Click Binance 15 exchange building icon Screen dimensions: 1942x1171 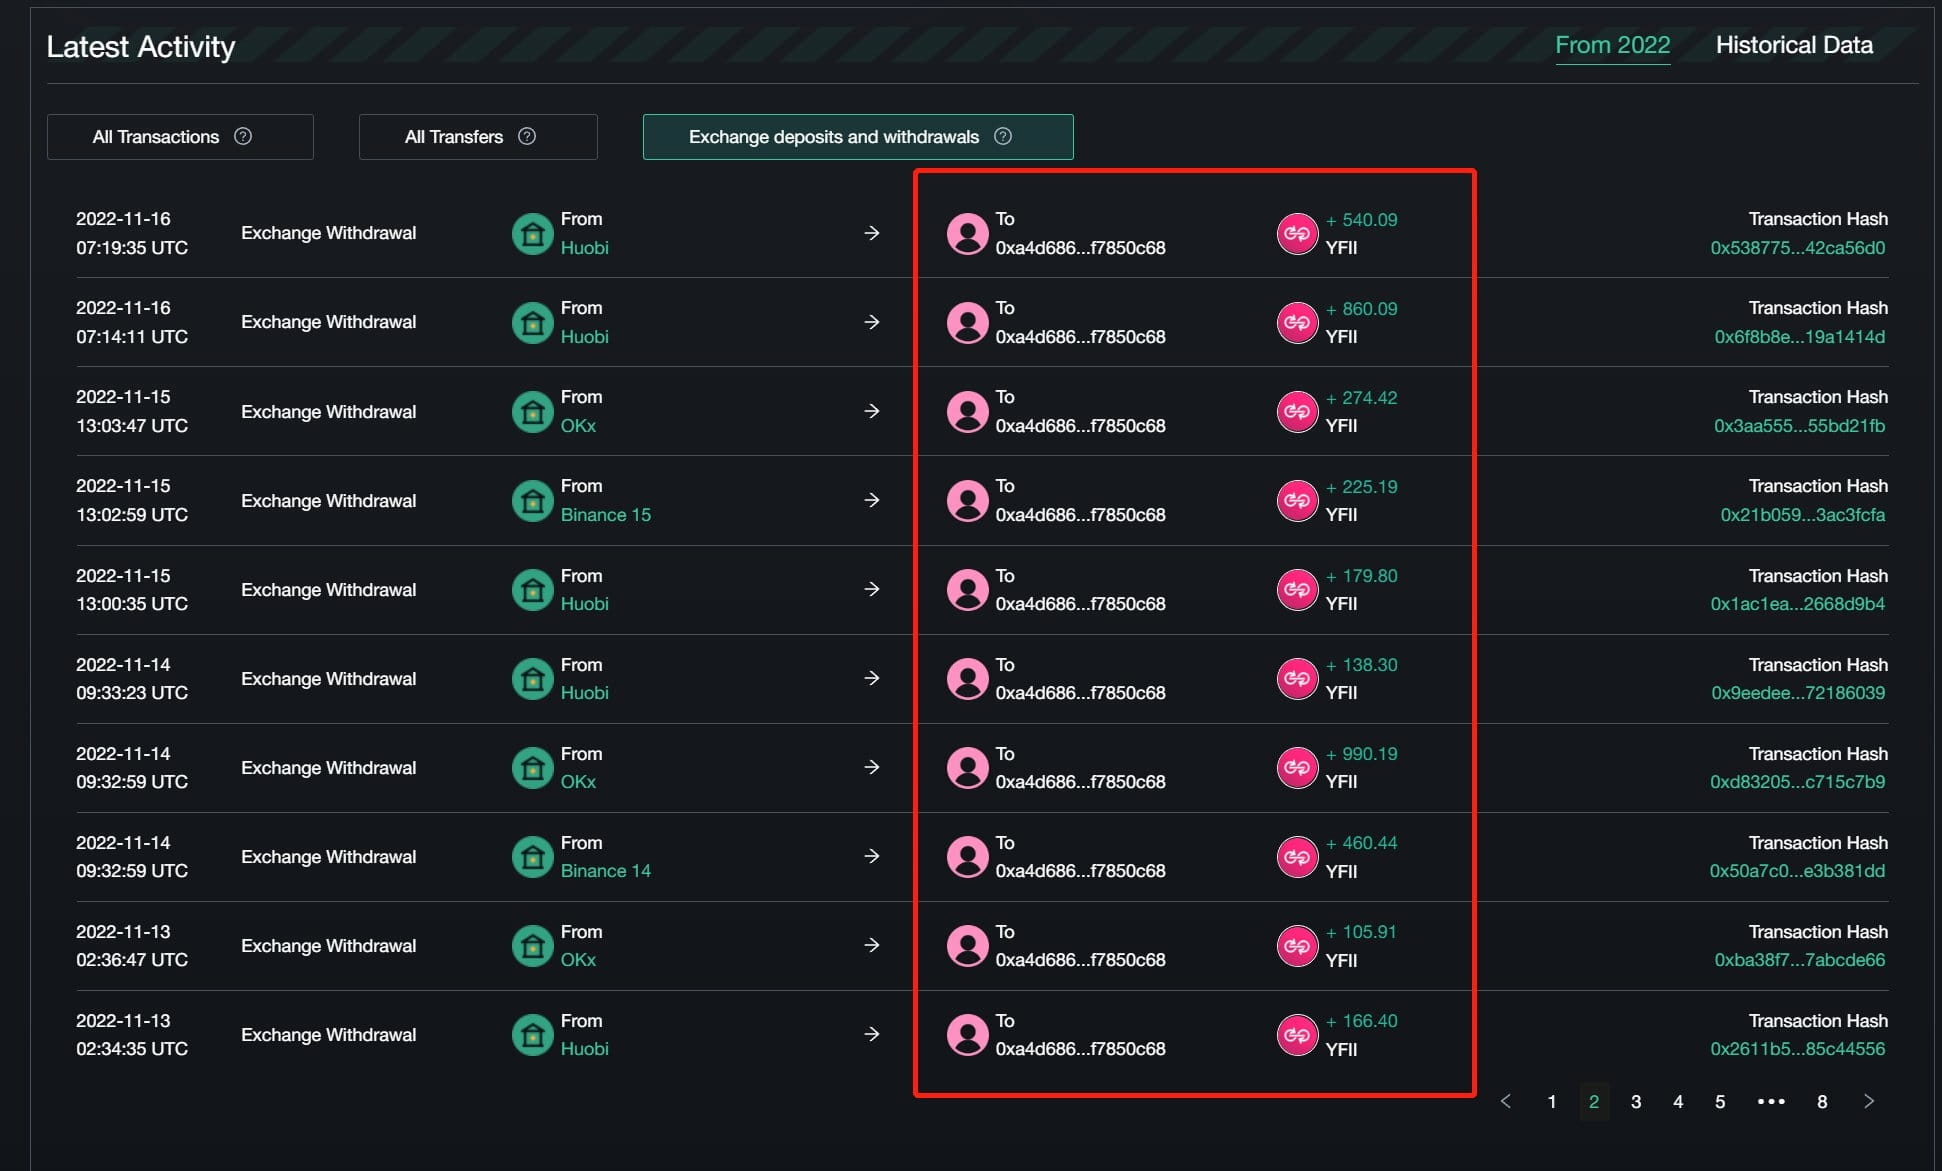533,501
